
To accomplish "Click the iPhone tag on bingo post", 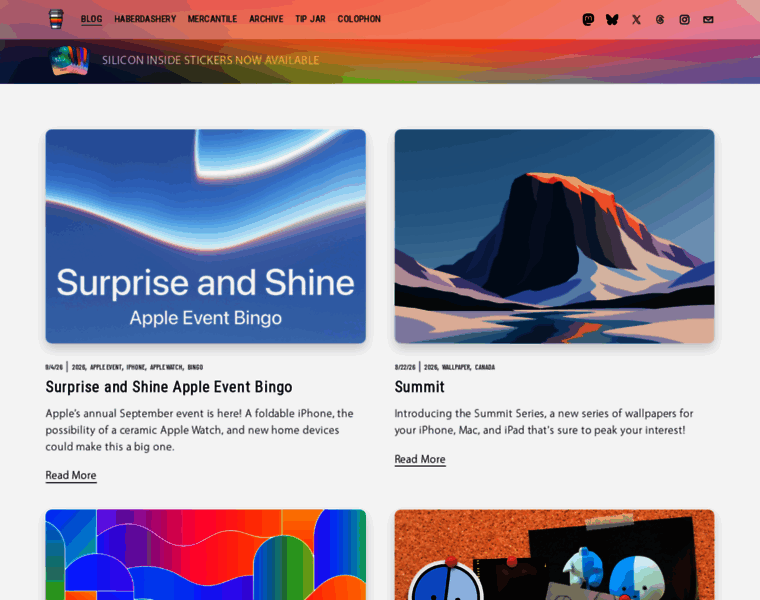I will [x=136, y=367].
